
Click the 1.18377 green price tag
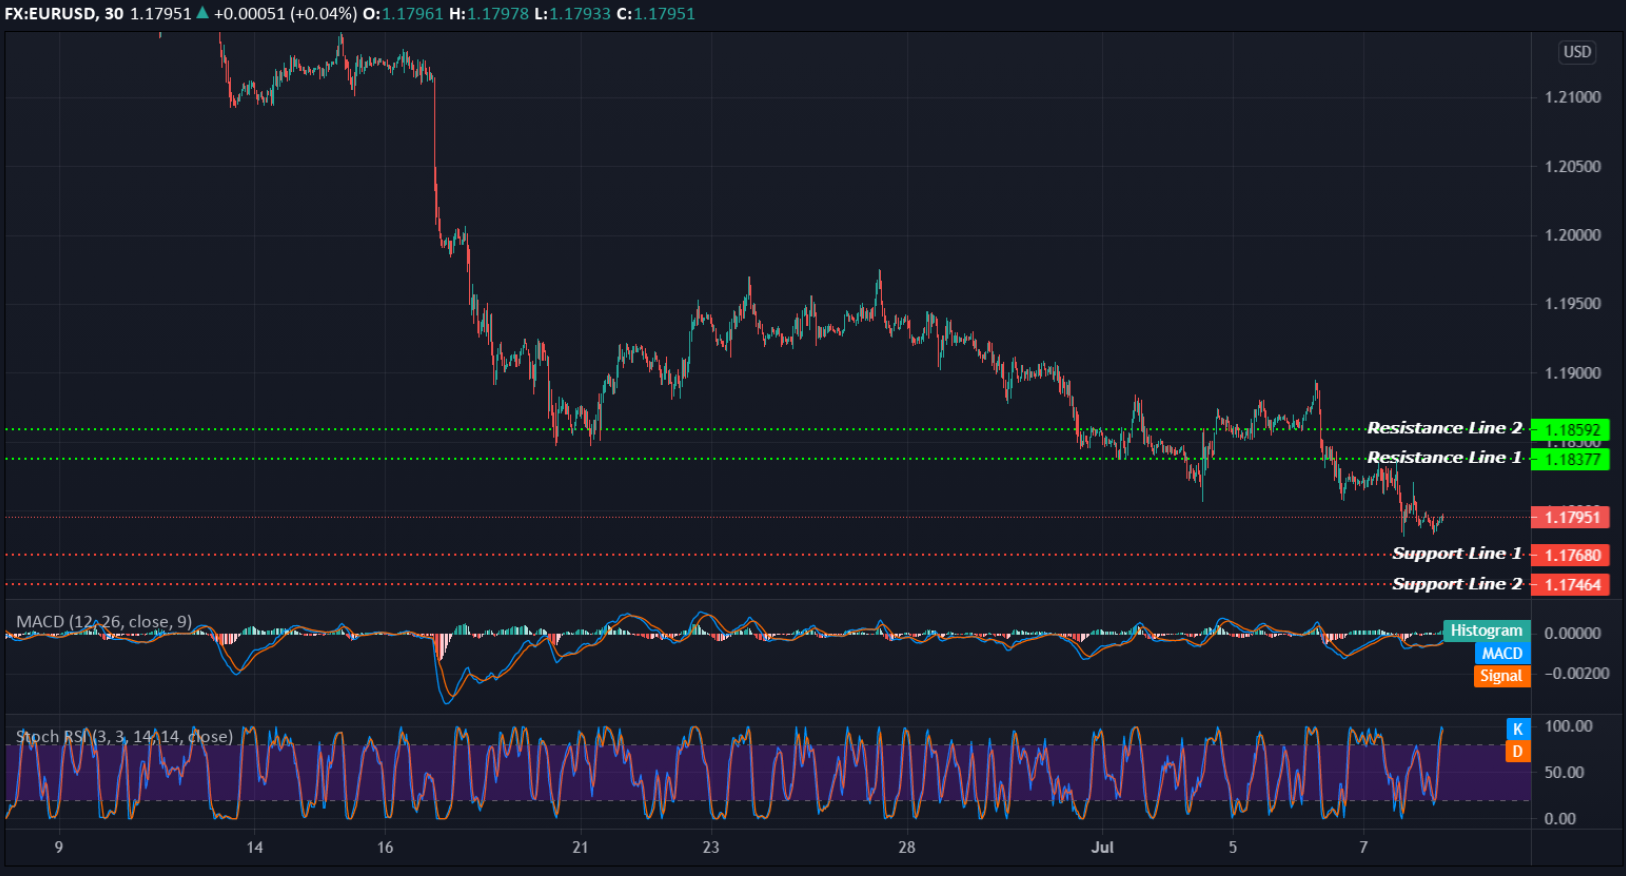click(1571, 460)
